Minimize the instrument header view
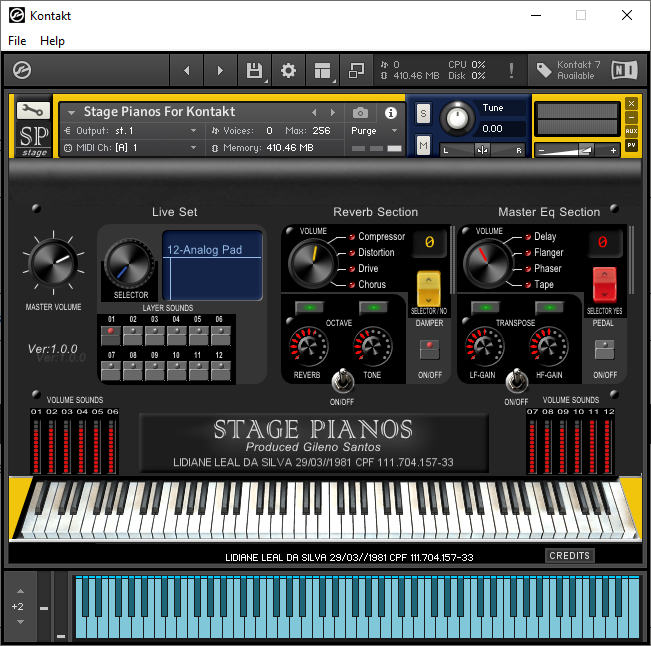 pos(631,117)
